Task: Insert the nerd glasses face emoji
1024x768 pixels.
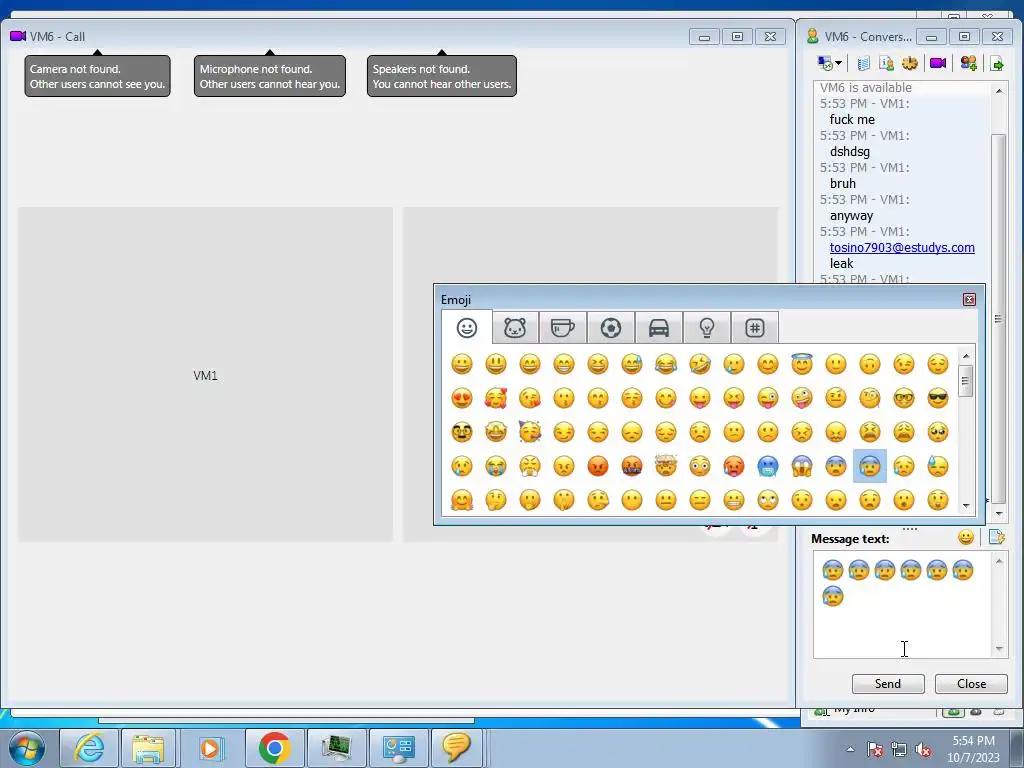Action: 904,398
